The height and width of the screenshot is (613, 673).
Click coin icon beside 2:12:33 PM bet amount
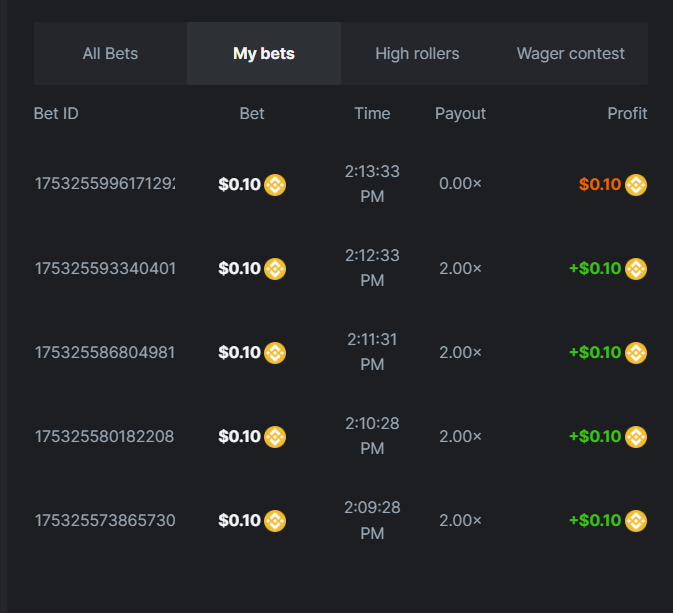(x=275, y=269)
